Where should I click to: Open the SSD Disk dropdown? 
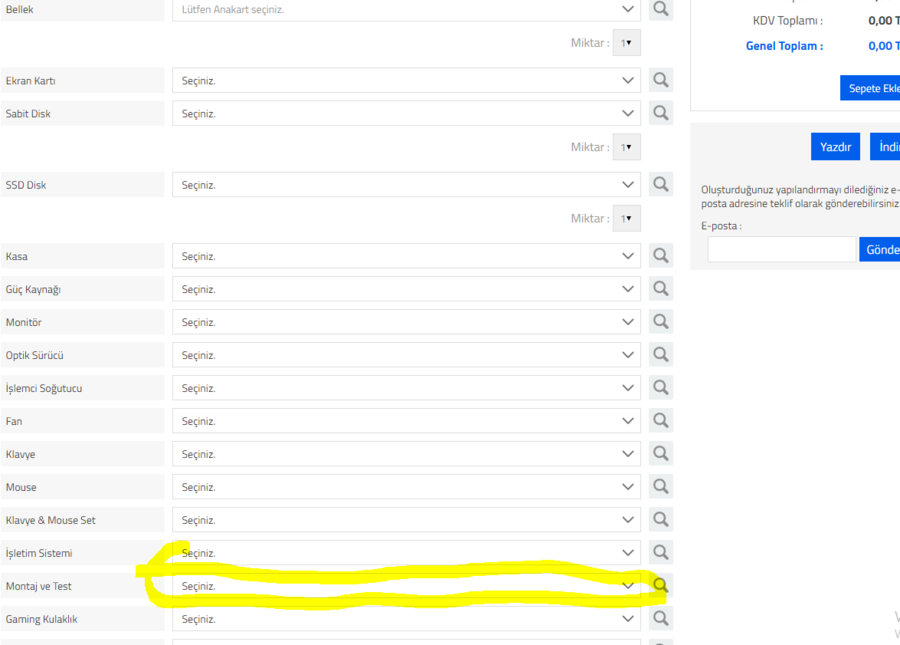click(406, 185)
